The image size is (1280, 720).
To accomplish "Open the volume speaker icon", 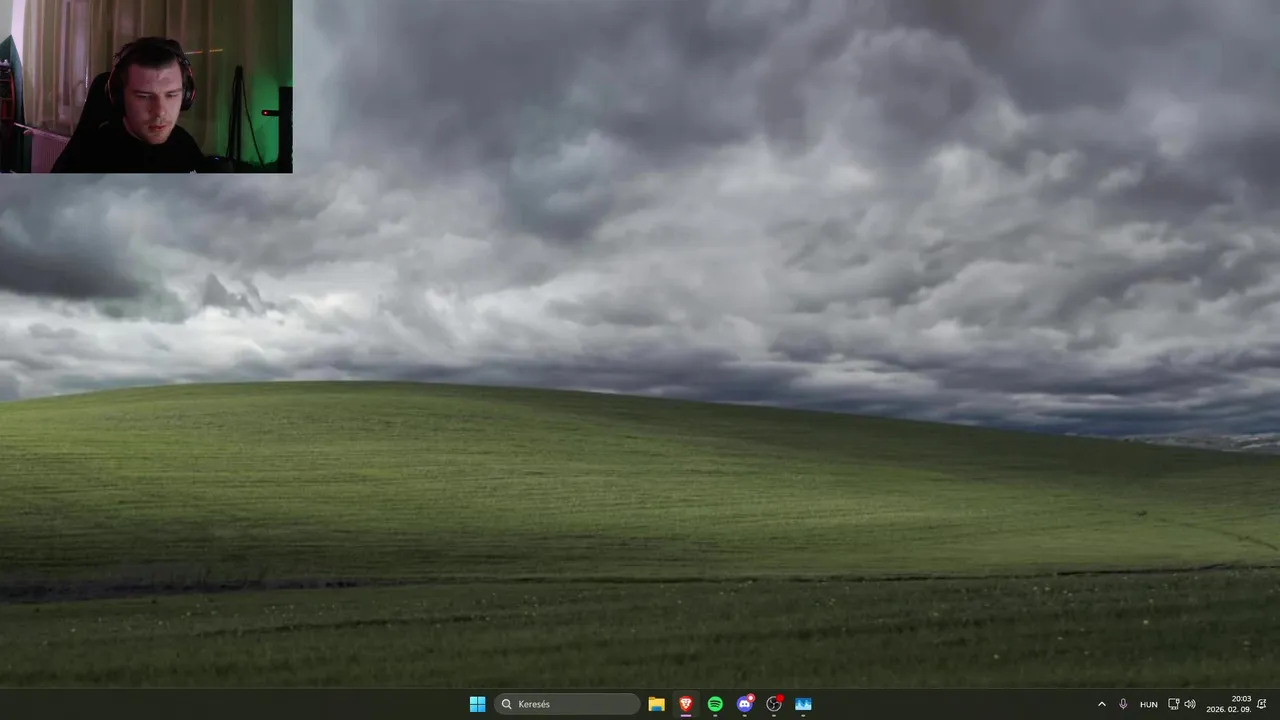I will coord(1190,704).
